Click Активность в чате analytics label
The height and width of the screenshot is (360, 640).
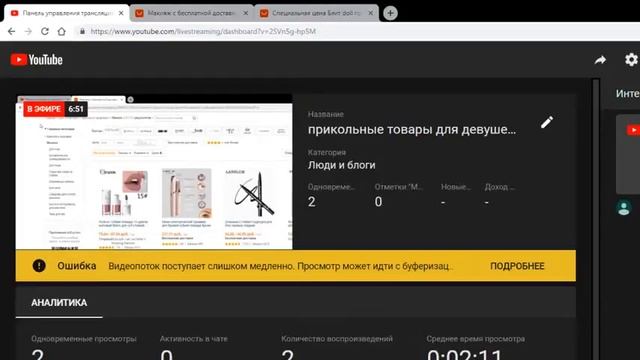(x=193, y=339)
